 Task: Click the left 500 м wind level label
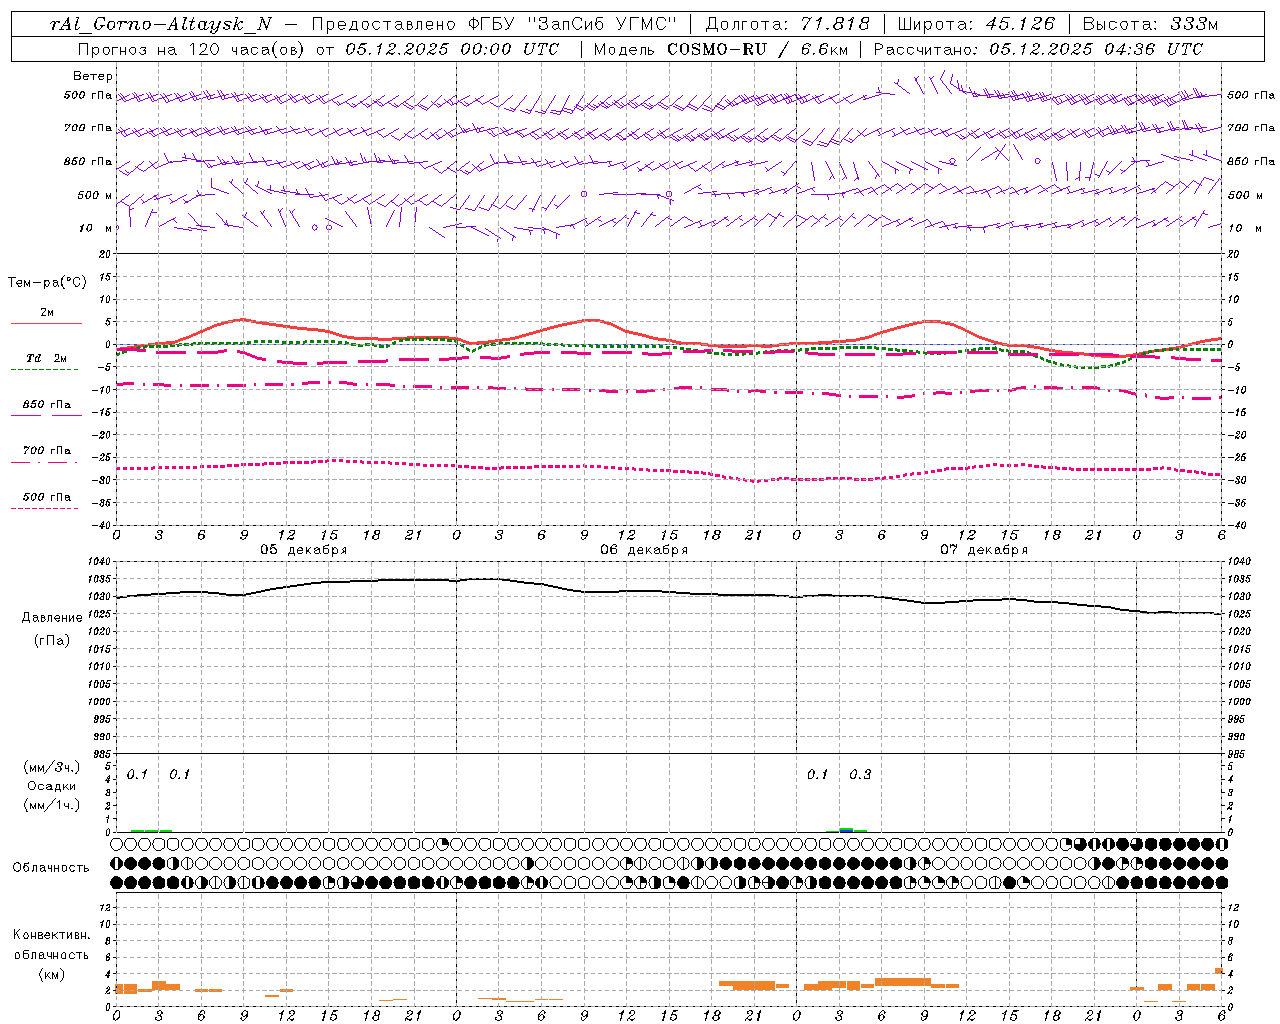pos(96,195)
